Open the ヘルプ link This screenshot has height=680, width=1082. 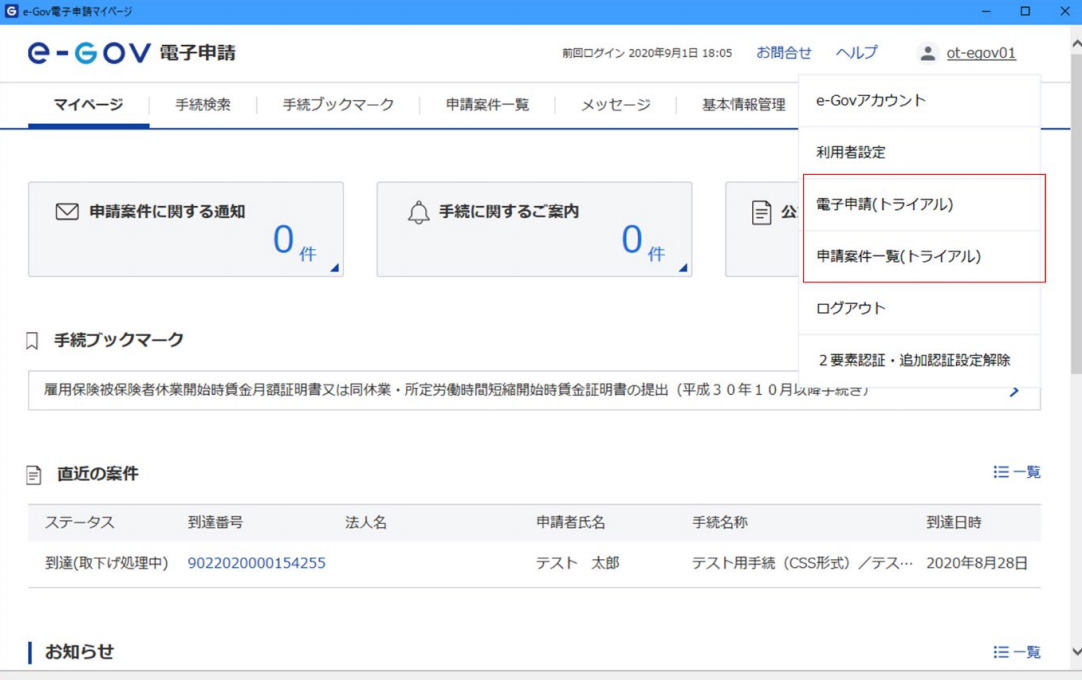point(856,52)
